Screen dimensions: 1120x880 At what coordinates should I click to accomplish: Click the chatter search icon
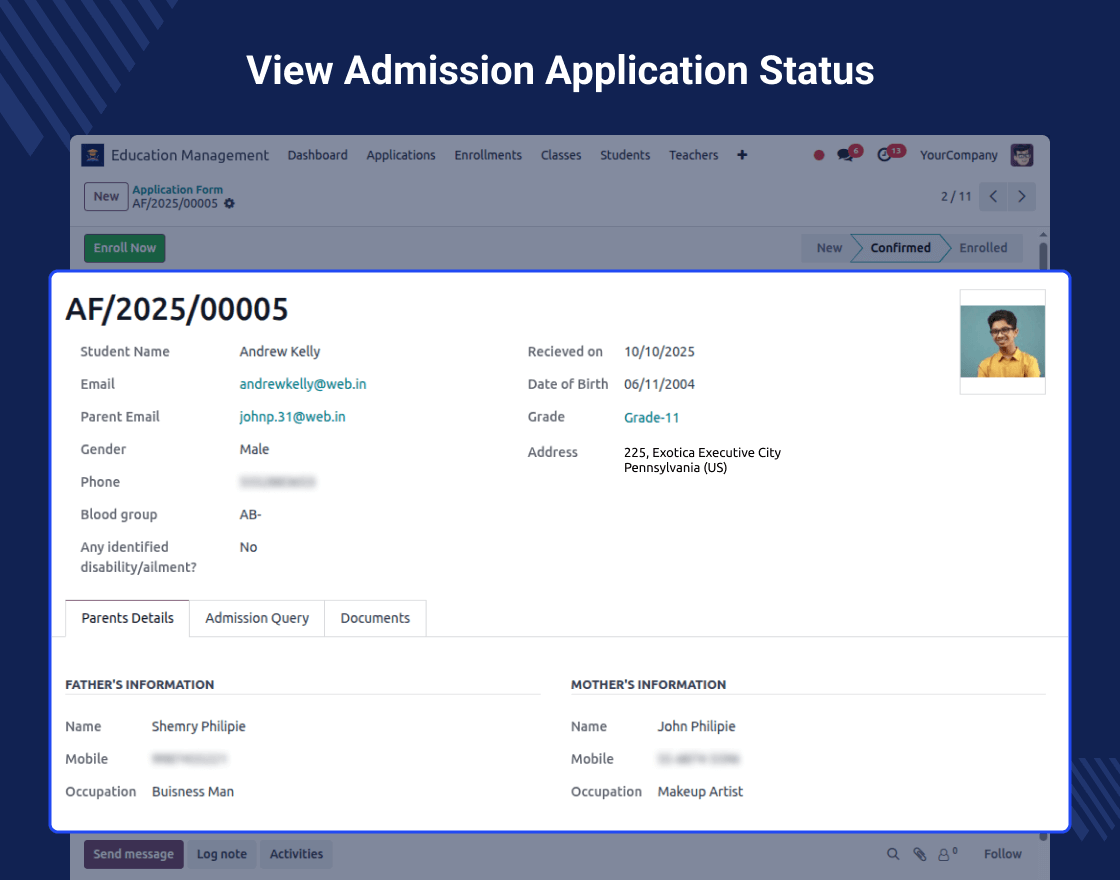(893, 854)
